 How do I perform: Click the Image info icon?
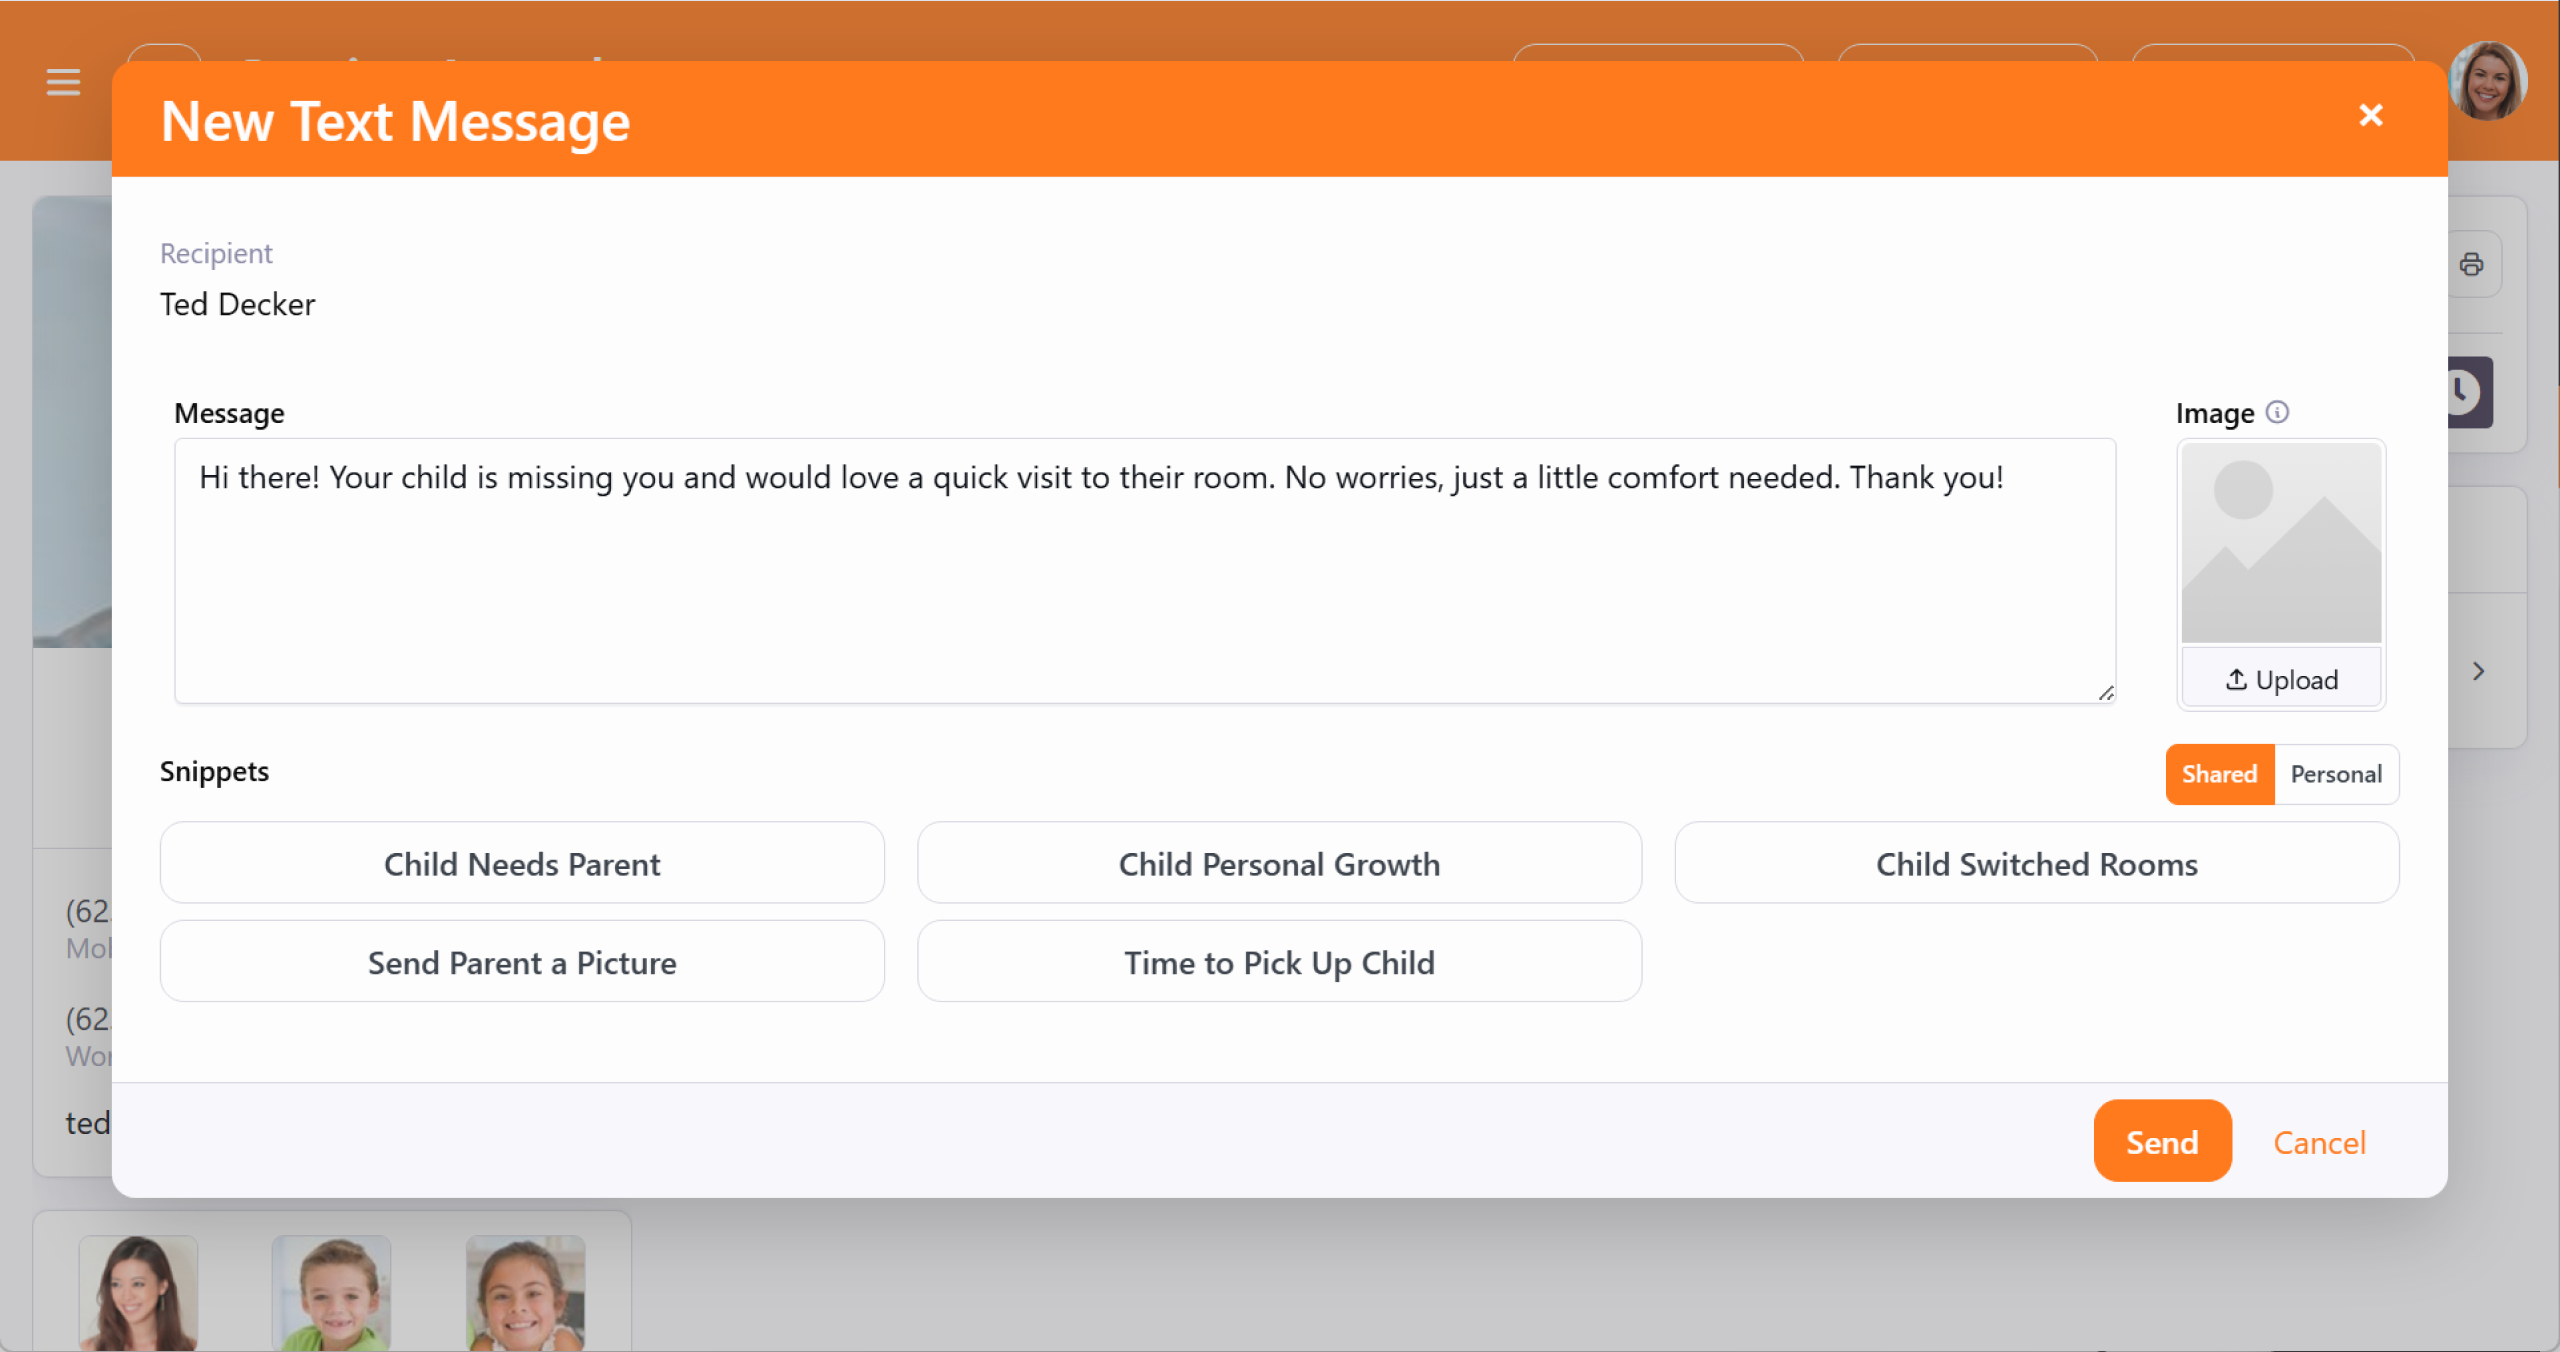click(2277, 412)
